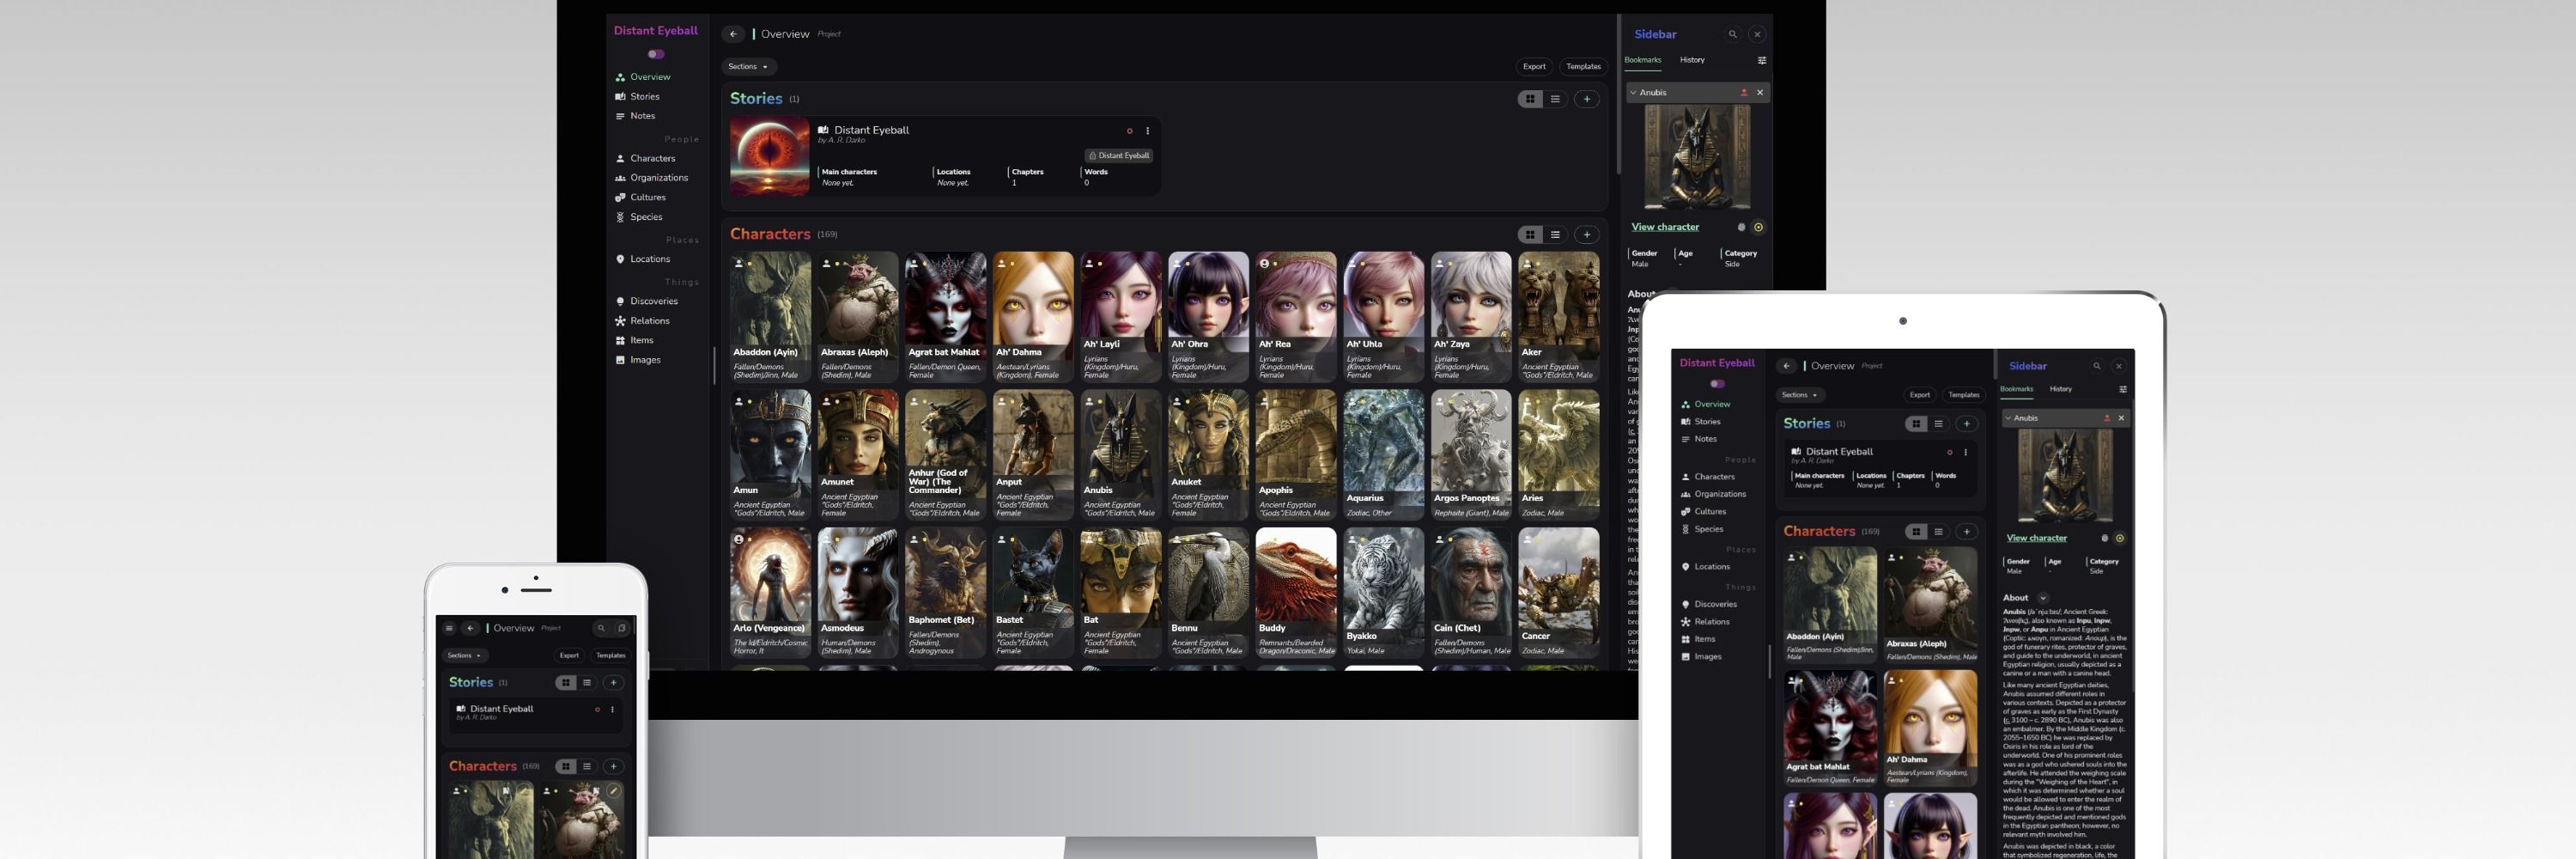Click the Species DNA icon in the desktop navigation
Screen dimensions: 2576x859
pos(620,217)
